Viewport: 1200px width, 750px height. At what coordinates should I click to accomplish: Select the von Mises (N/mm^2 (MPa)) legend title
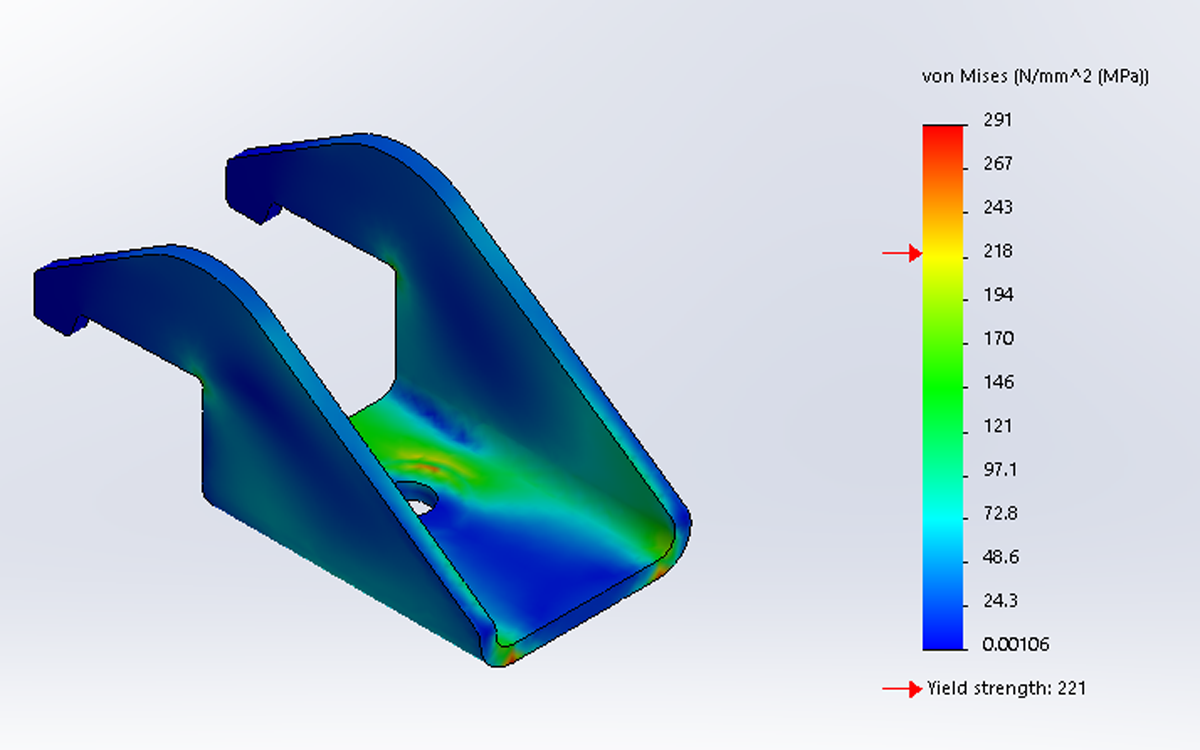pos(1034,76)
